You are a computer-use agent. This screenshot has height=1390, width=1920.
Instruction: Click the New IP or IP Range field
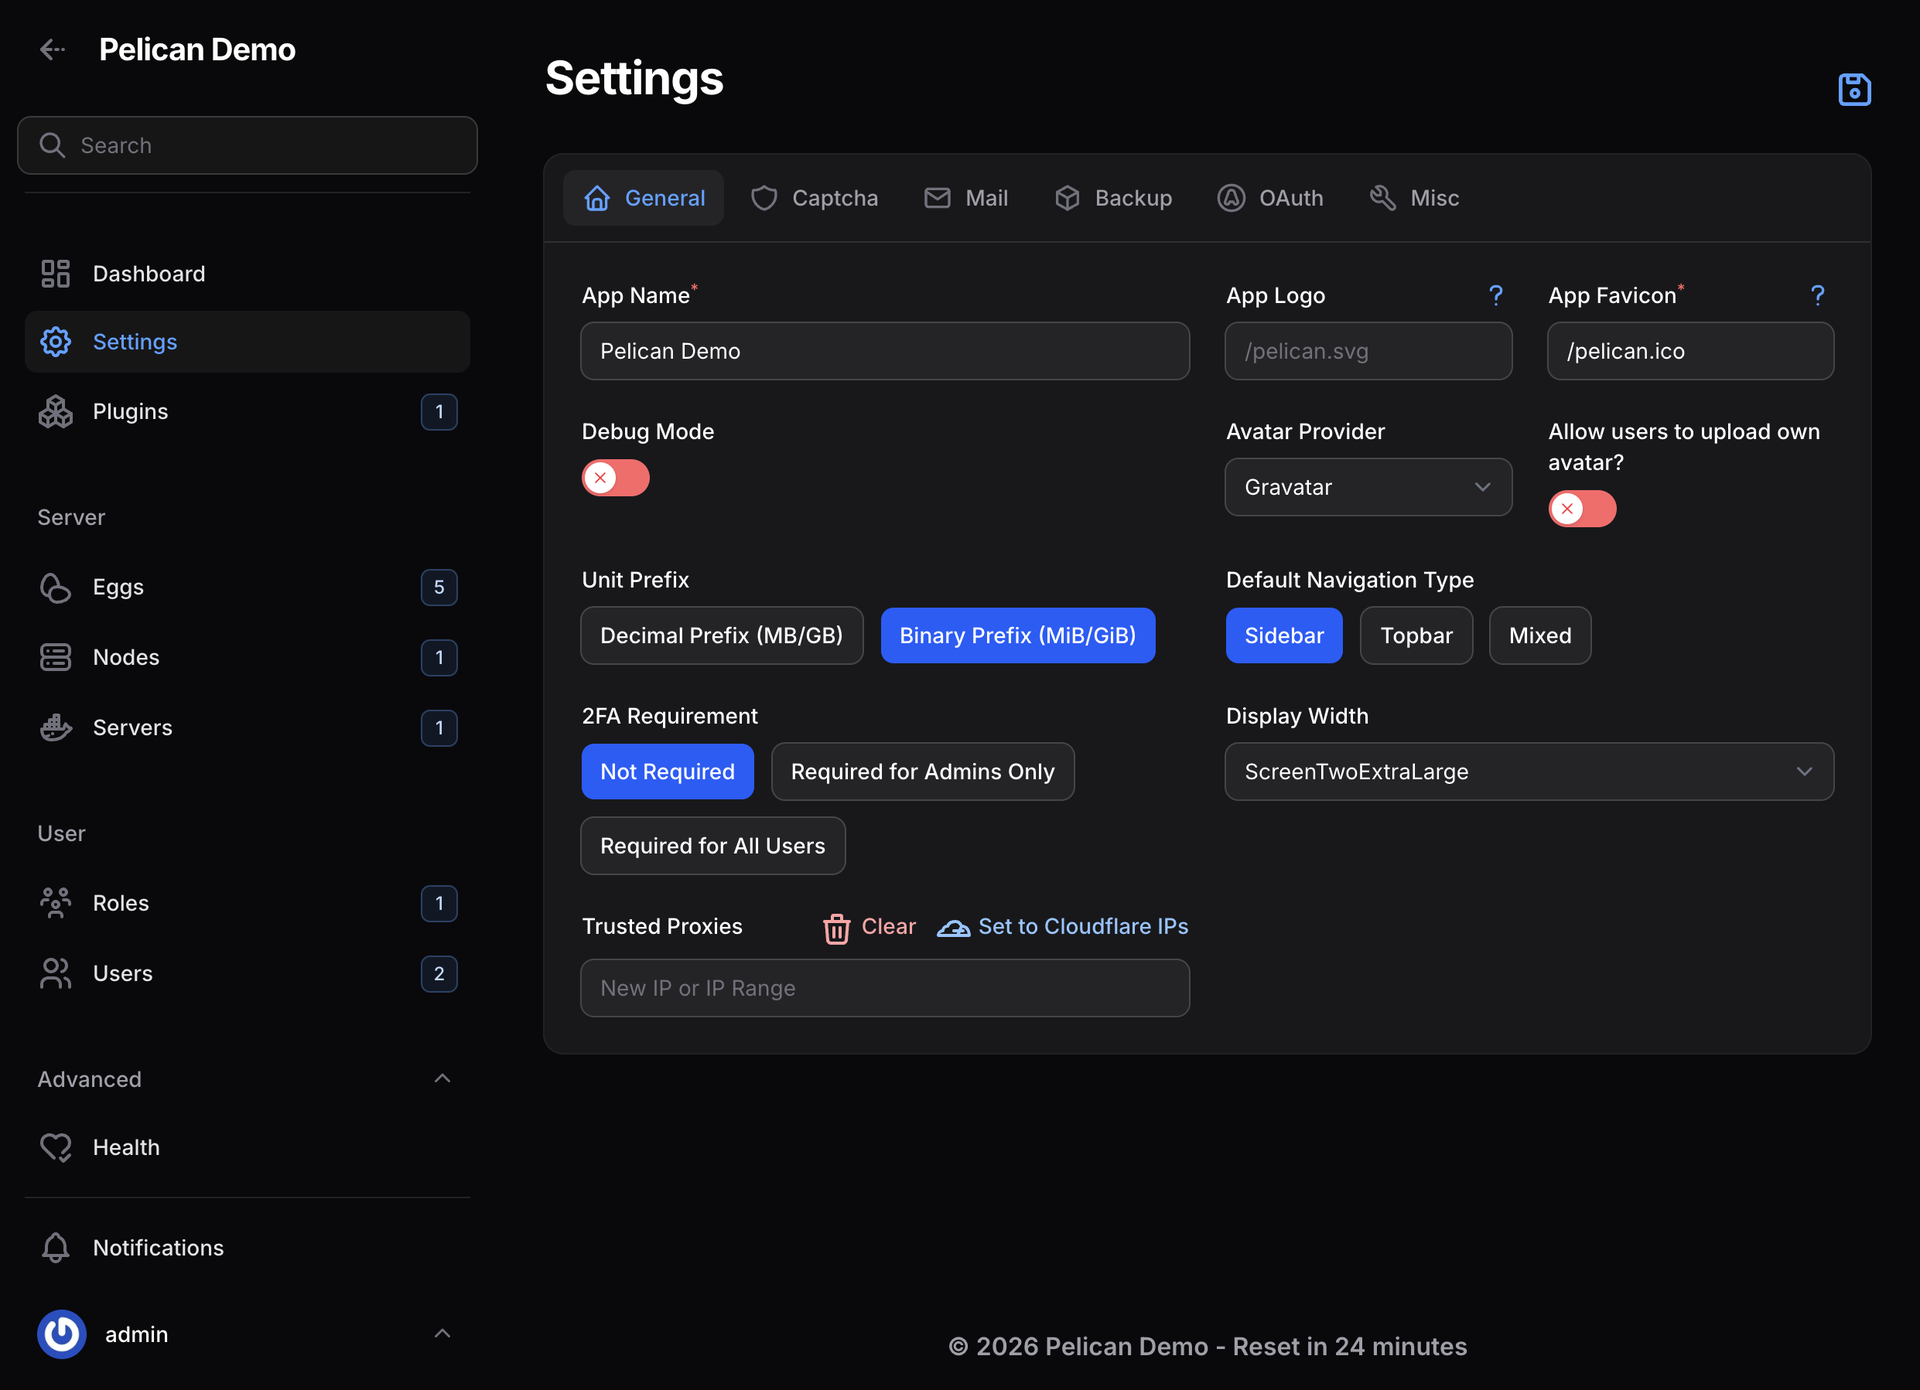(x=885, y=988)
